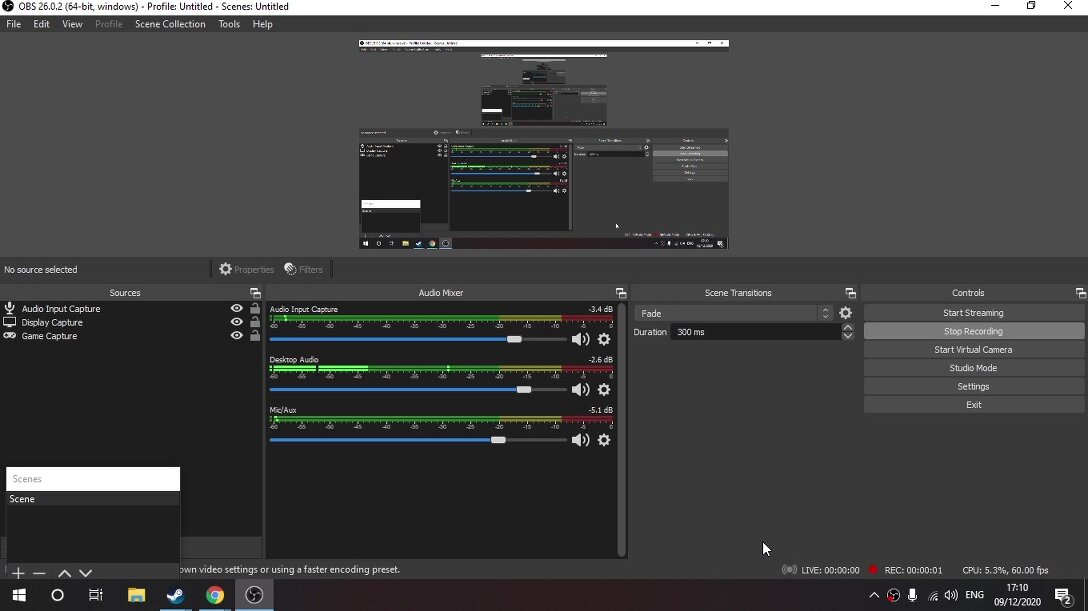The width and height of the screenshot is (1088, 611).
Task: Click Start Virtual Camera
Action: (973, 350)
